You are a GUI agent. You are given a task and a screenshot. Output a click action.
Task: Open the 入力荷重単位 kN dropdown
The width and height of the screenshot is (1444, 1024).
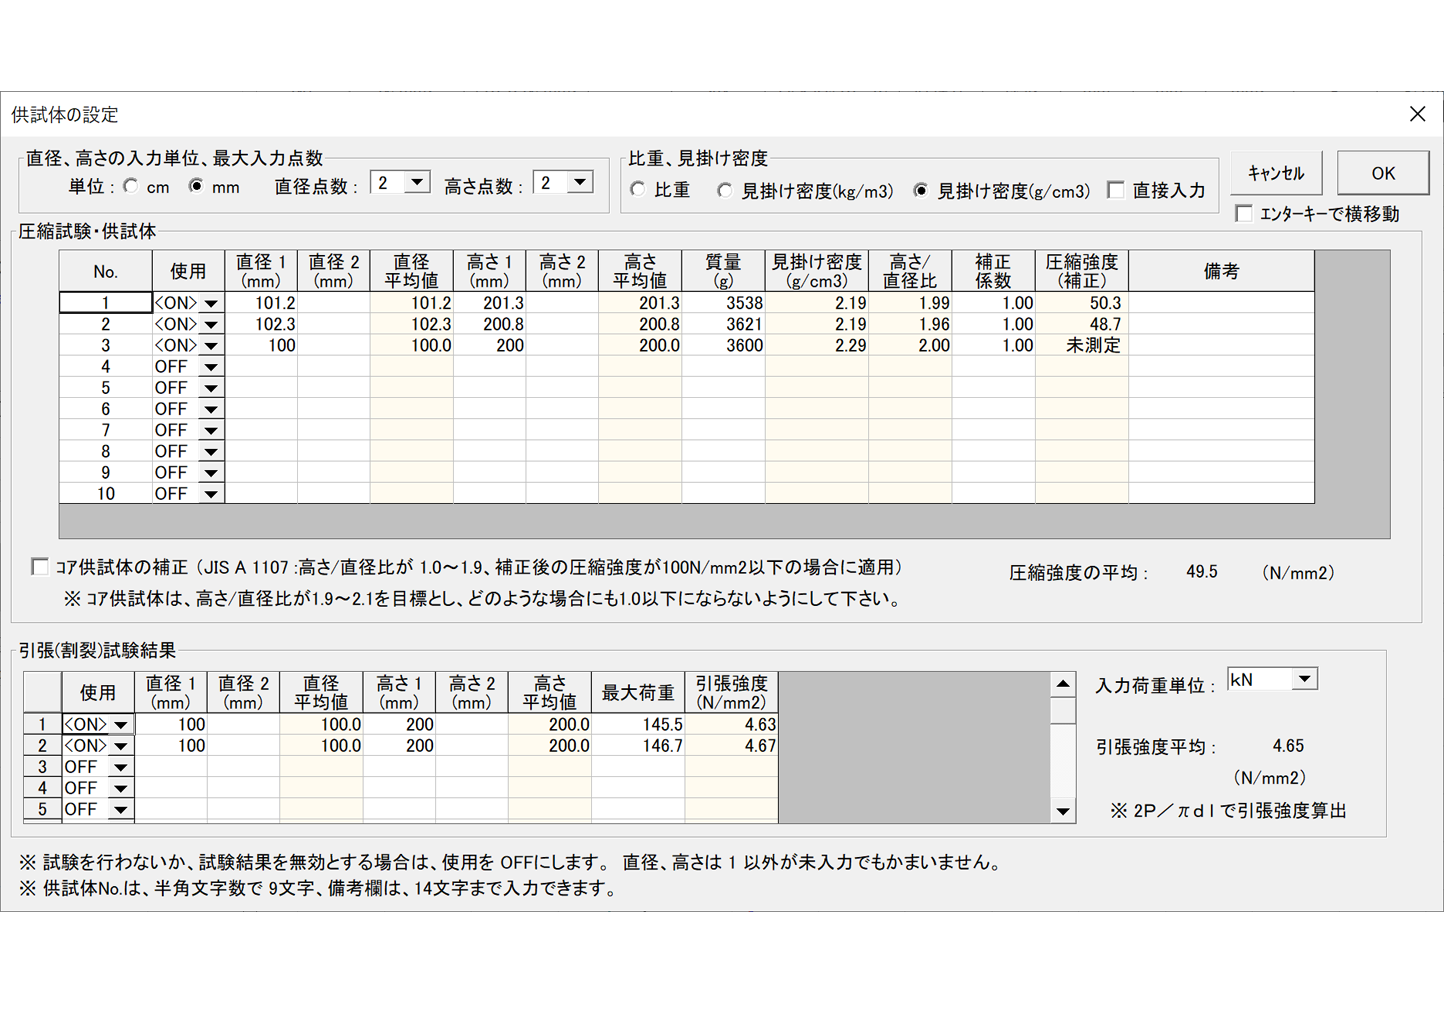tap(1305, 678)
